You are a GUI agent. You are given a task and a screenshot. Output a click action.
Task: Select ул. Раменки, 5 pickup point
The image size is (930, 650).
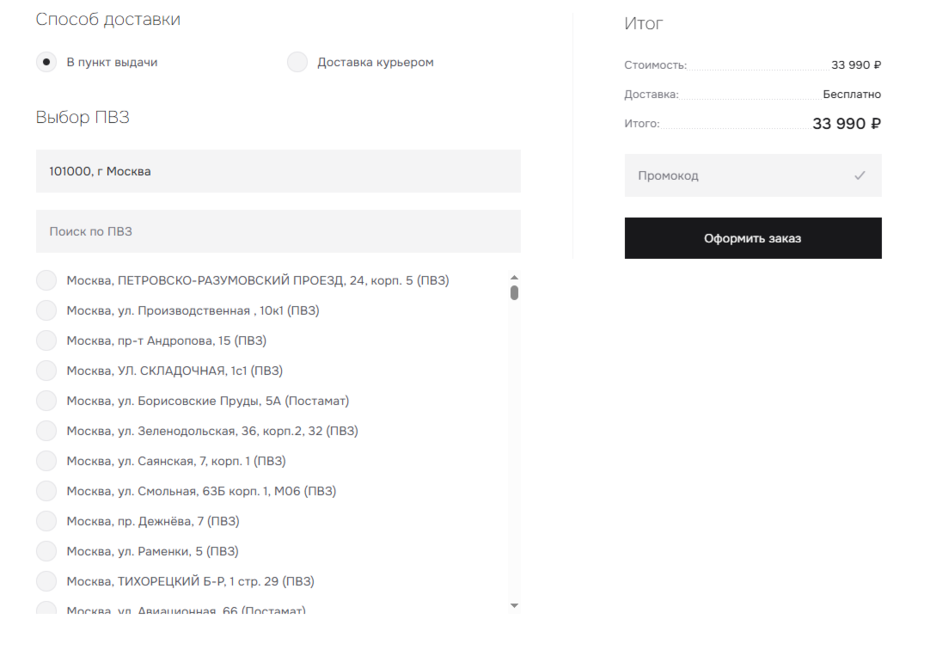coord(46,551)
